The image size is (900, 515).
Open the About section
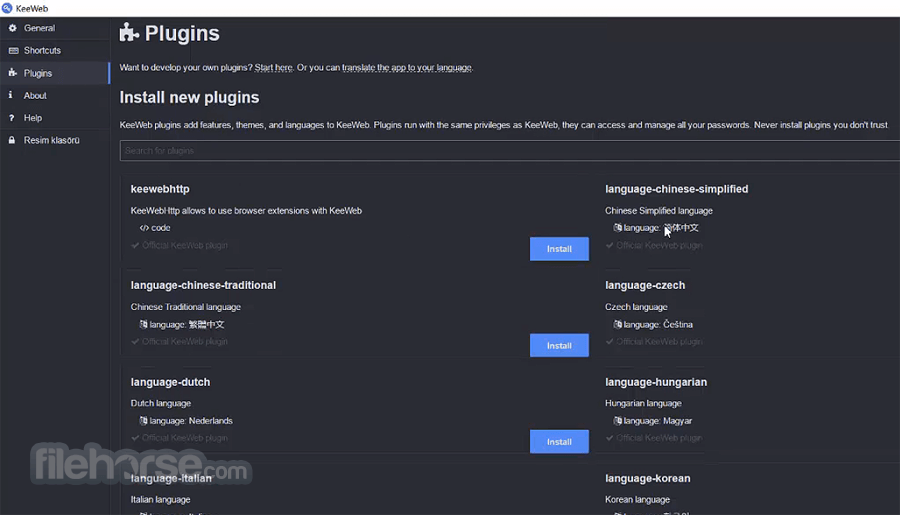pyautogui.click(x=55, y=95)
